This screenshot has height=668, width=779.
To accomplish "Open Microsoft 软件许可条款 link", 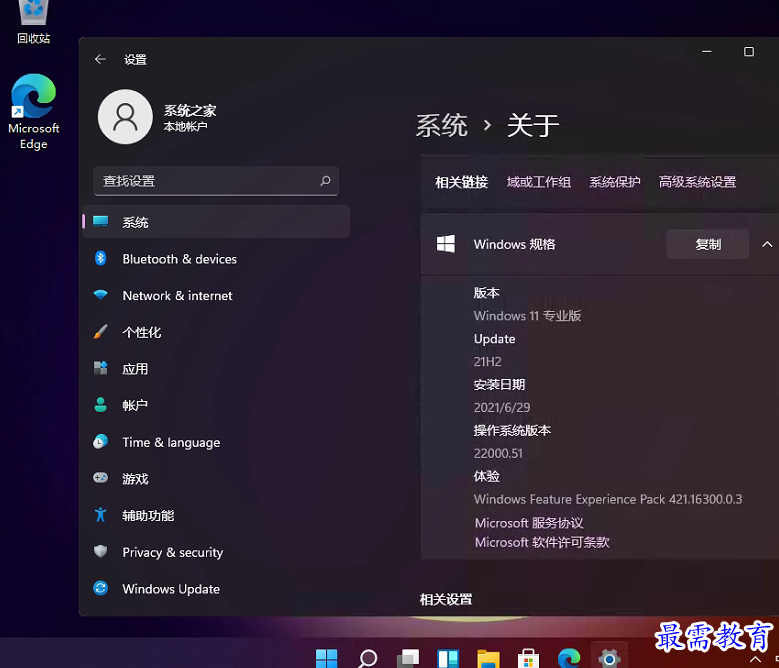I will [x=542, y=542].
